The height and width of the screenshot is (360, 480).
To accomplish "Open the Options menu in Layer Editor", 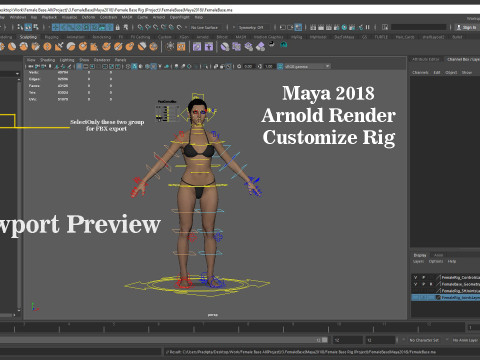I will 436,261.
